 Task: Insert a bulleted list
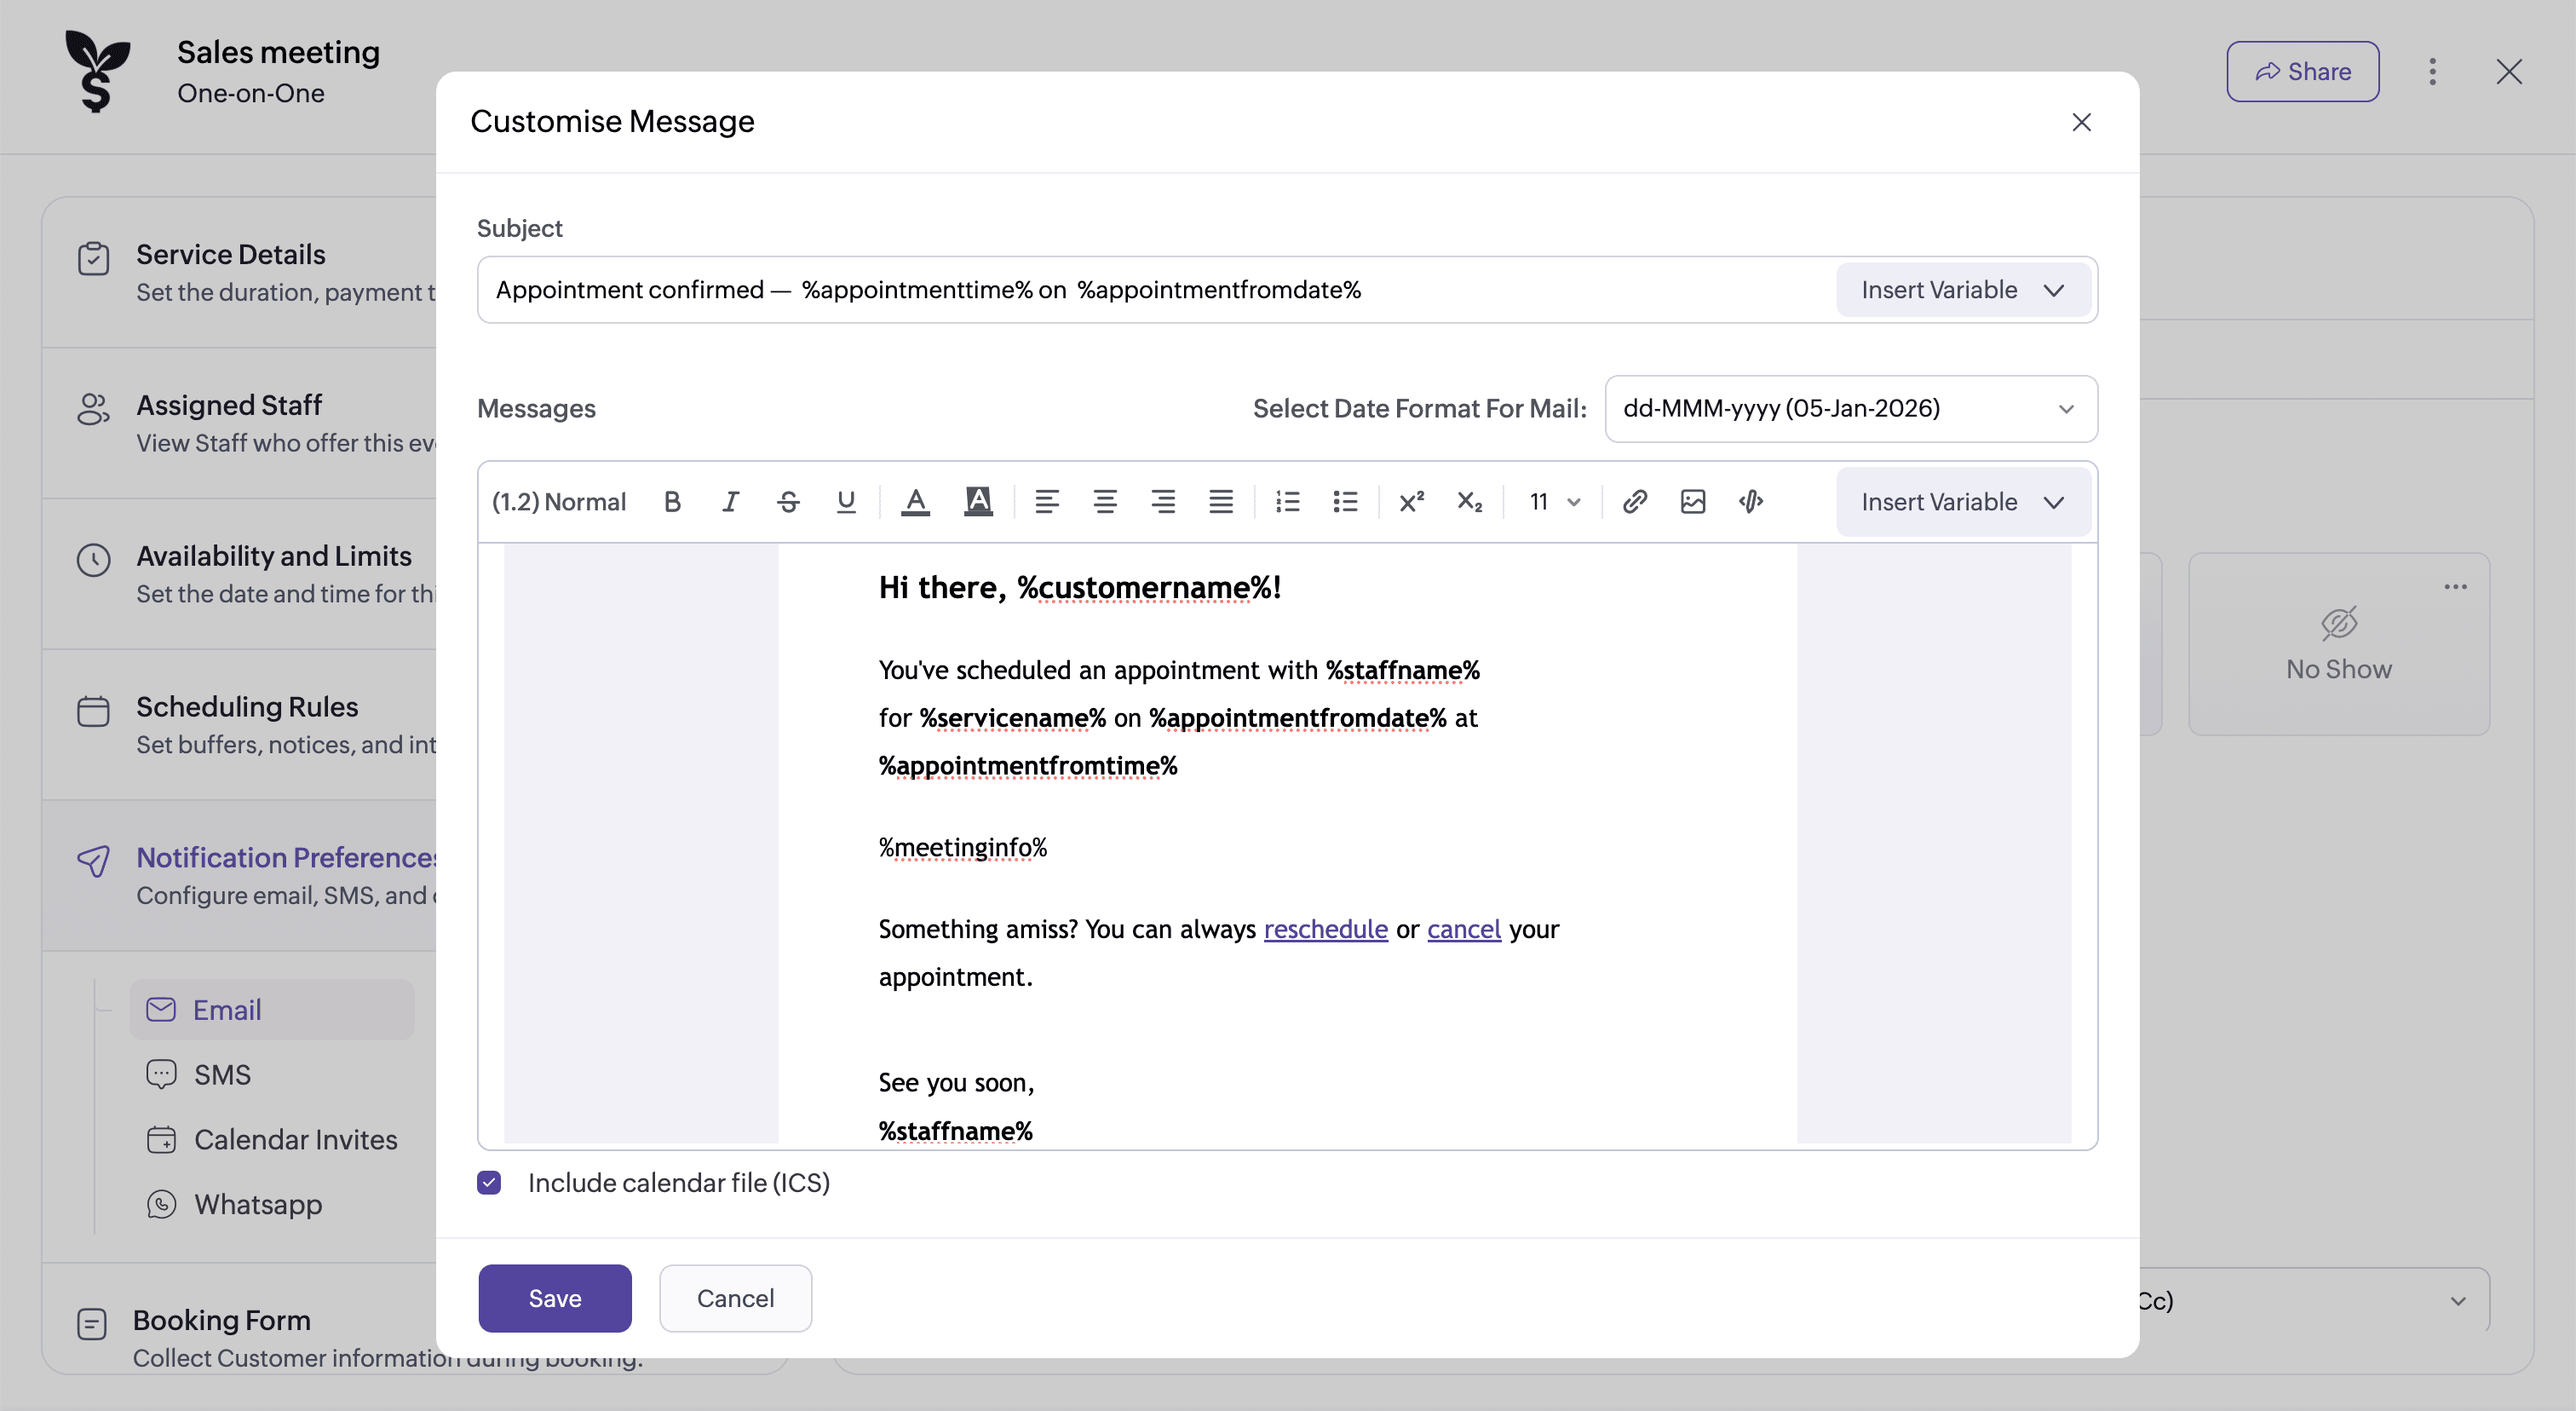pyautogui.click(x=1346, y=502)
